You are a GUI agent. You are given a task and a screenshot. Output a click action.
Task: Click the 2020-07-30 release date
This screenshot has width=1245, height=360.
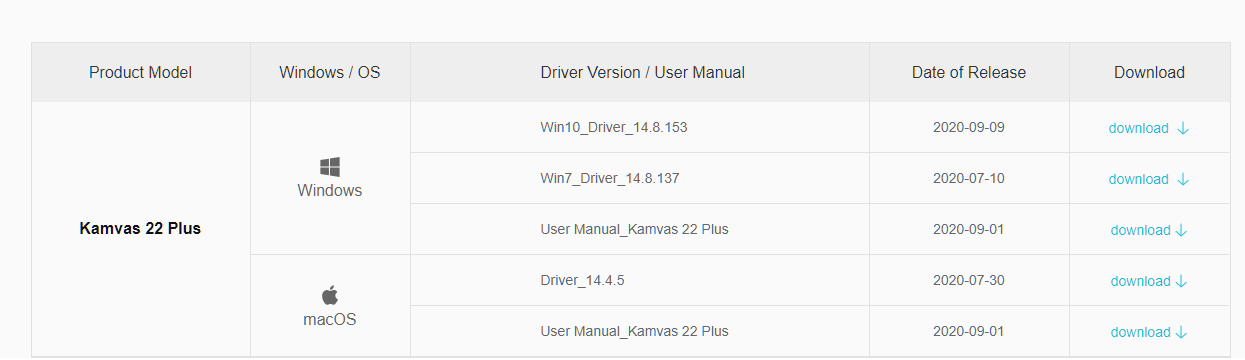point(969,280)
